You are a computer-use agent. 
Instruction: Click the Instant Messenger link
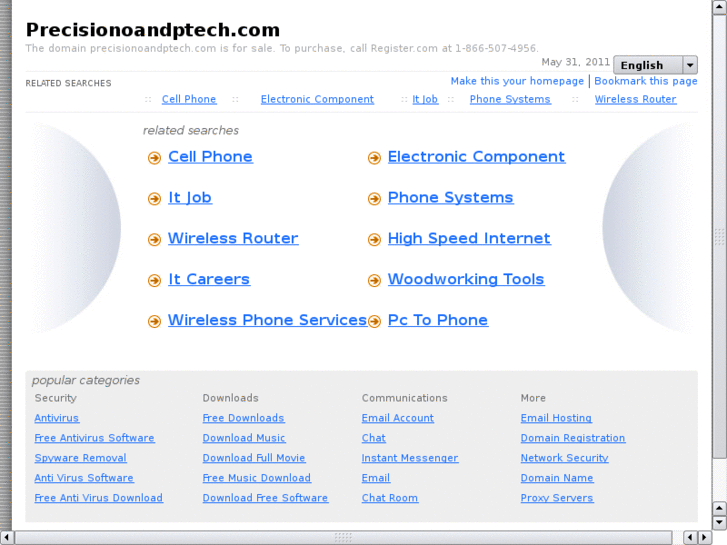pos(409,458)
